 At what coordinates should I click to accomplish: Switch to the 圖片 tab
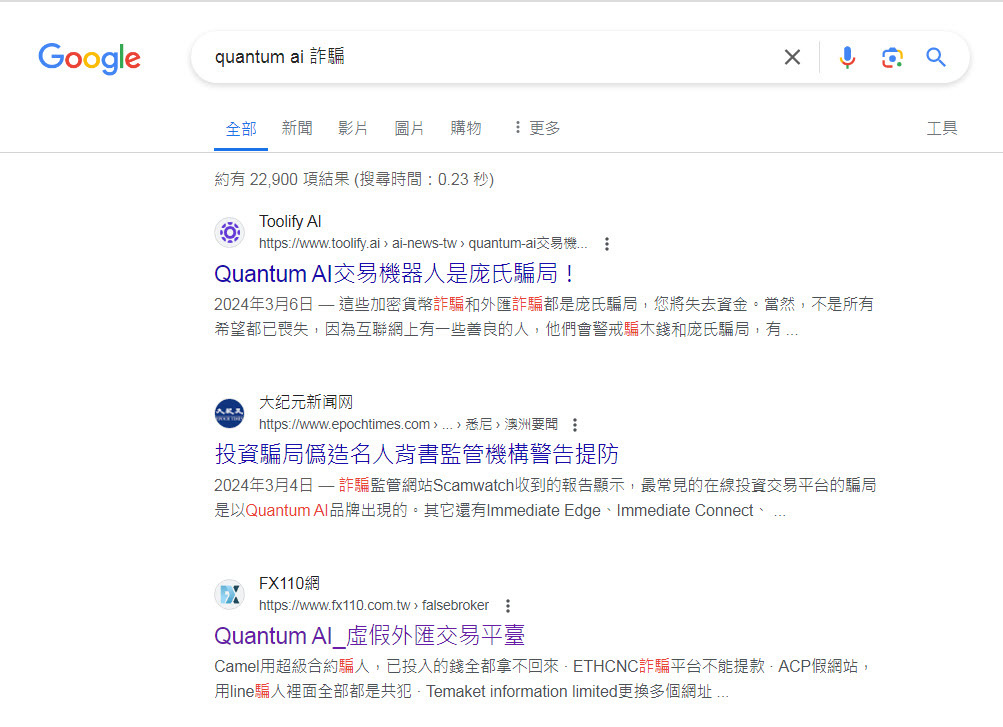pyautogui.click(x=409, y=129)
